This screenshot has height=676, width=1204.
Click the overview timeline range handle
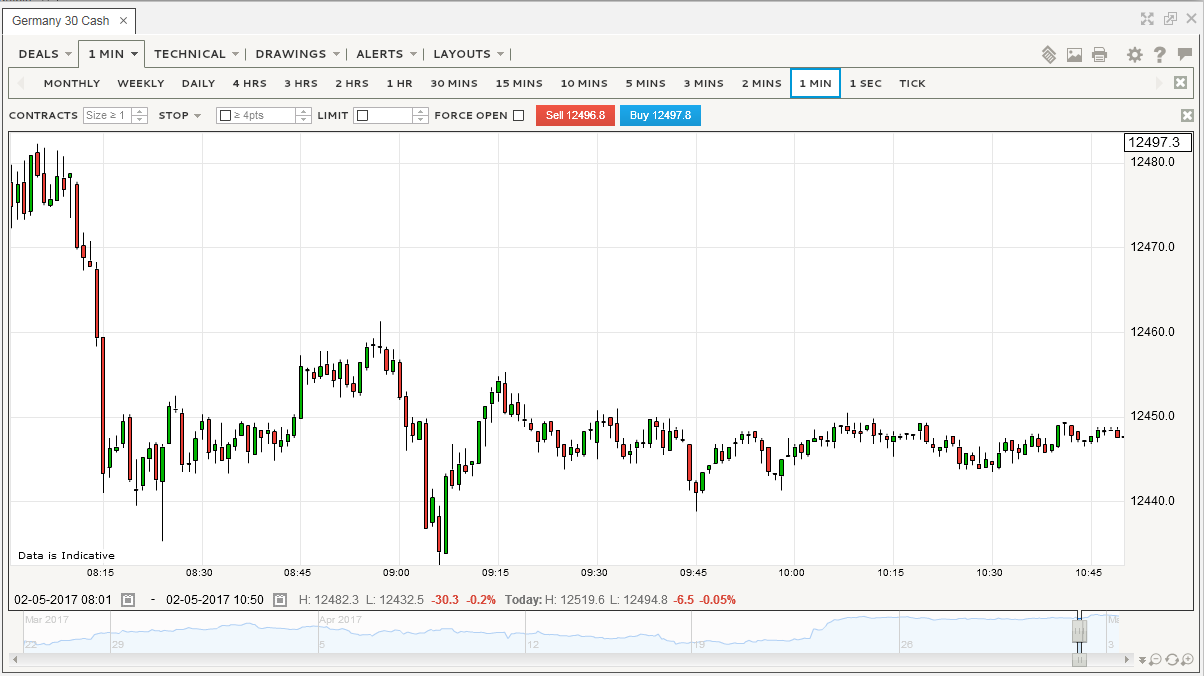pos(1079,631)
